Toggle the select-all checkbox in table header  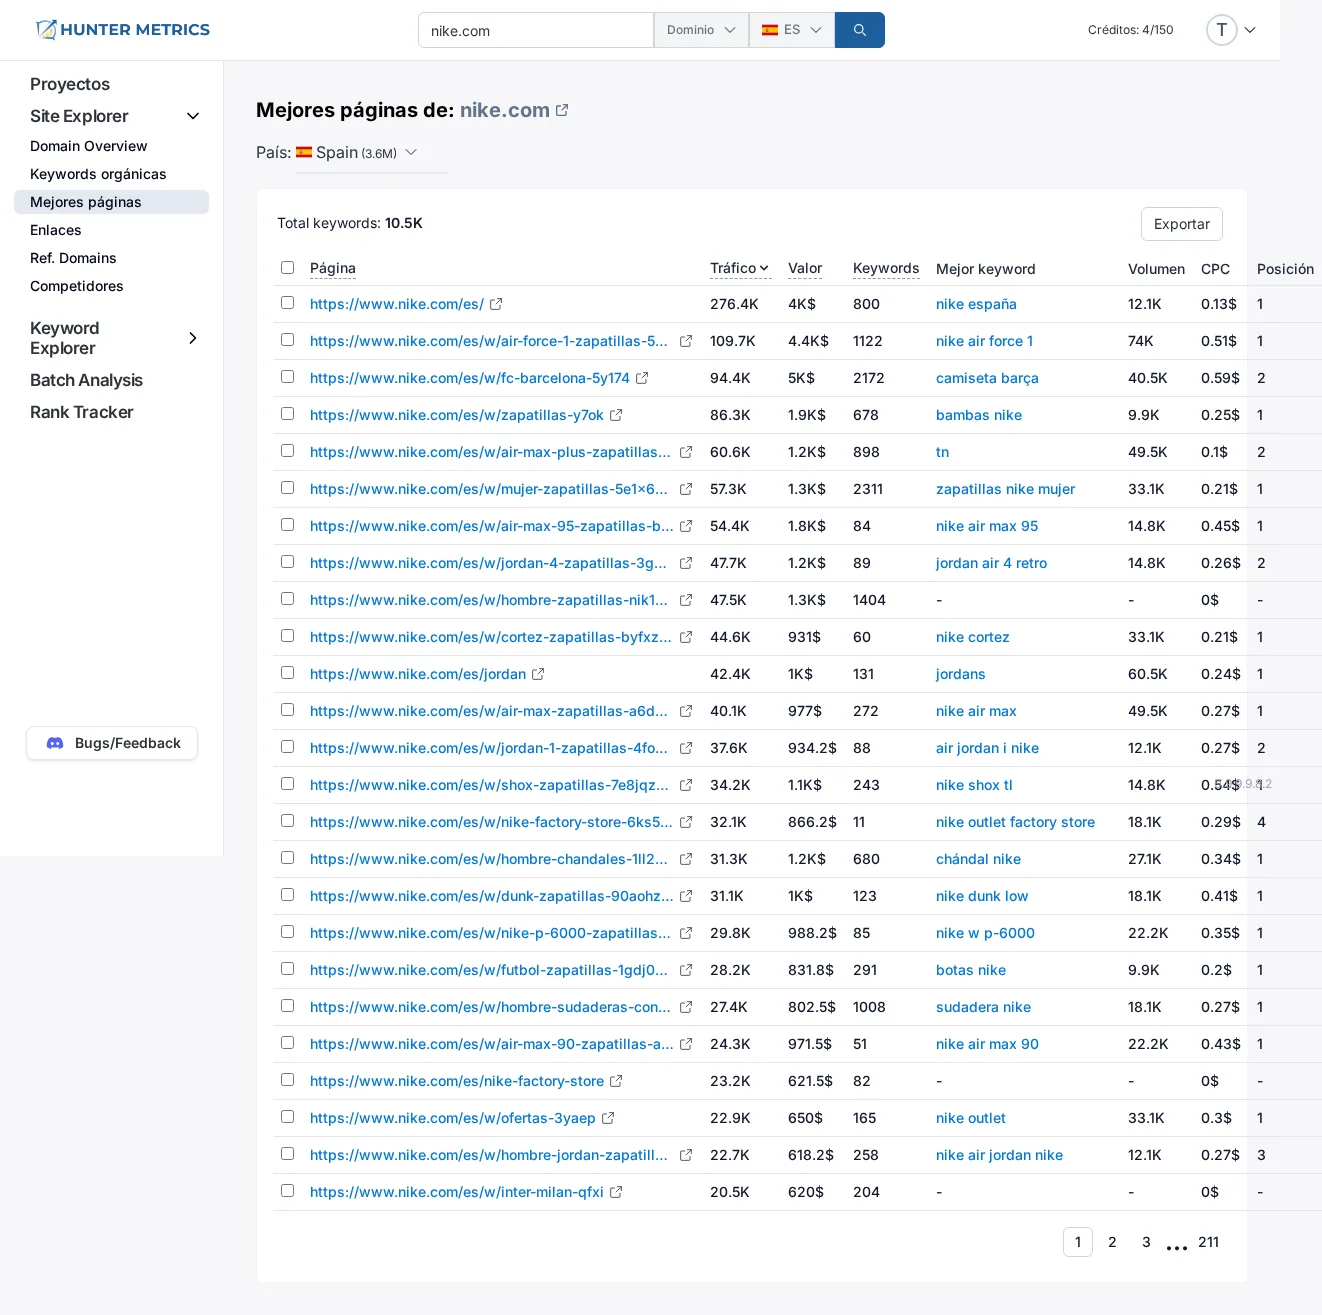click(288, 268)
